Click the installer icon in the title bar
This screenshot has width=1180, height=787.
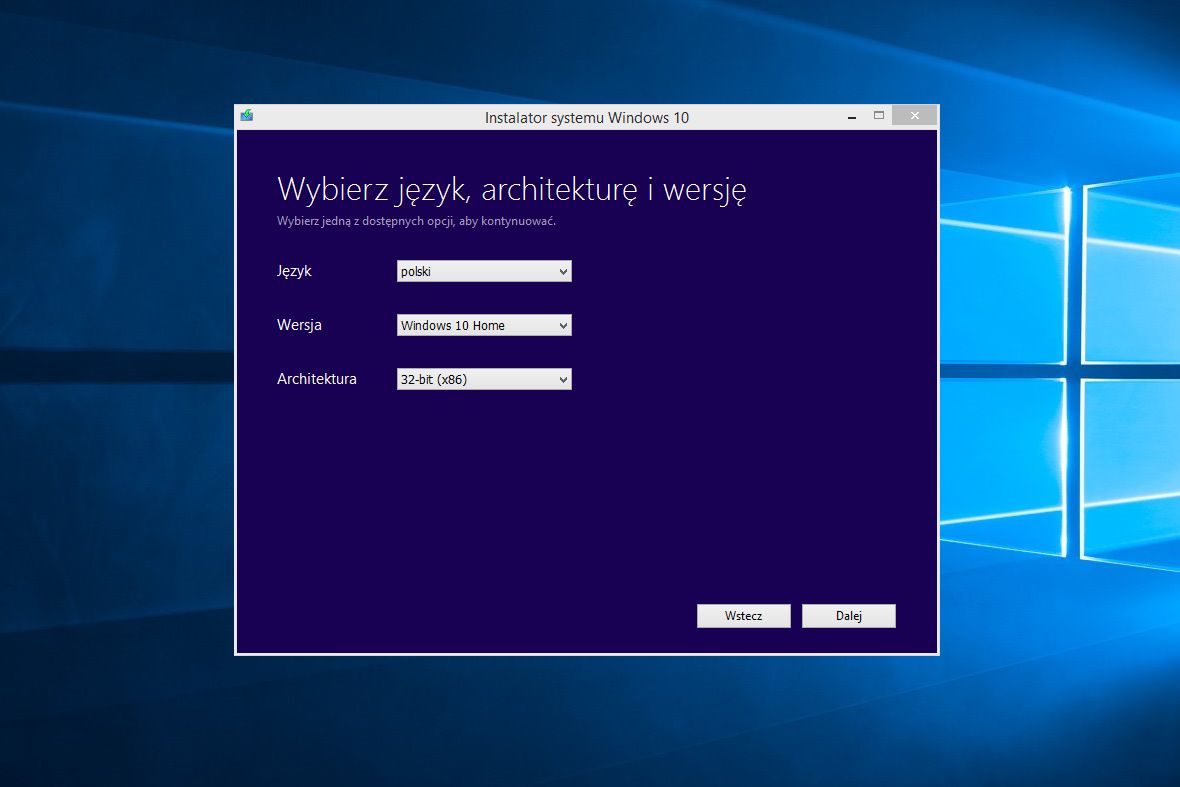pos(247,116)
